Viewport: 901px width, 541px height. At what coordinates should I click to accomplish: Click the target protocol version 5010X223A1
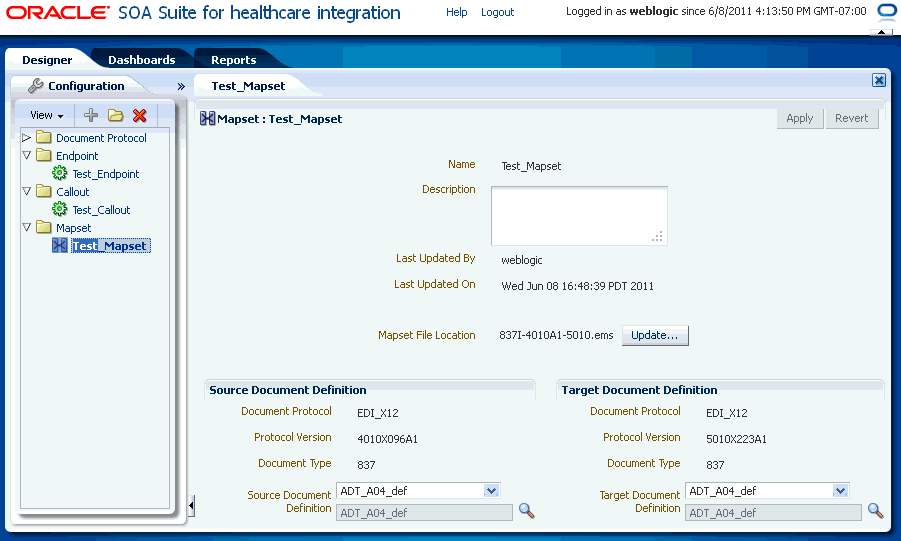pyautogui.click(x=736, y=439)
